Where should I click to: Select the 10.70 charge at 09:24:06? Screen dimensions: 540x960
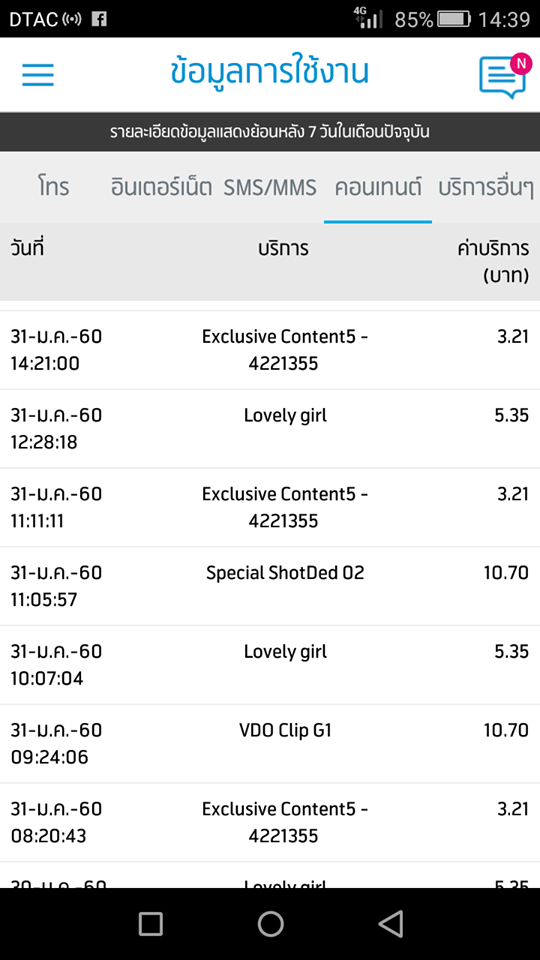pyautogui.click(x=506, y=730)
